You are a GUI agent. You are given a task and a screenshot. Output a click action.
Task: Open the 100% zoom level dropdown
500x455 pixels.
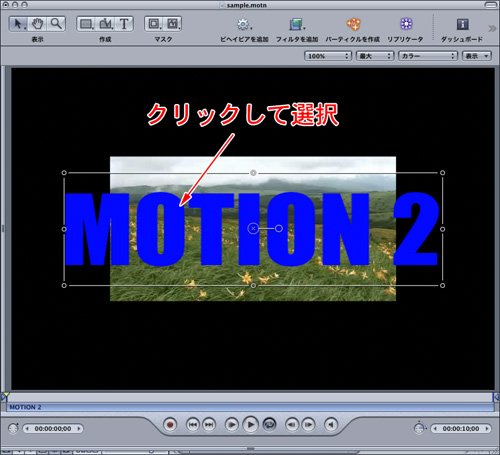pos(328,56)
